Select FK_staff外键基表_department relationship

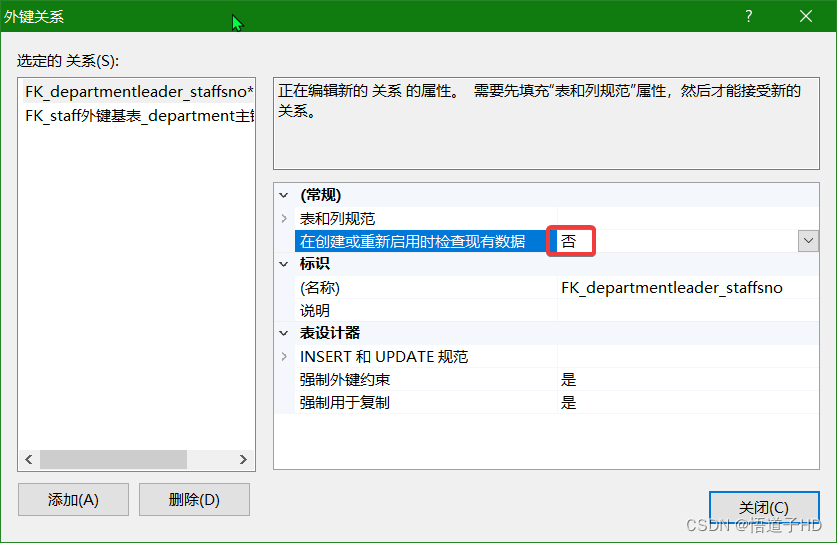[x=139, y=115]
